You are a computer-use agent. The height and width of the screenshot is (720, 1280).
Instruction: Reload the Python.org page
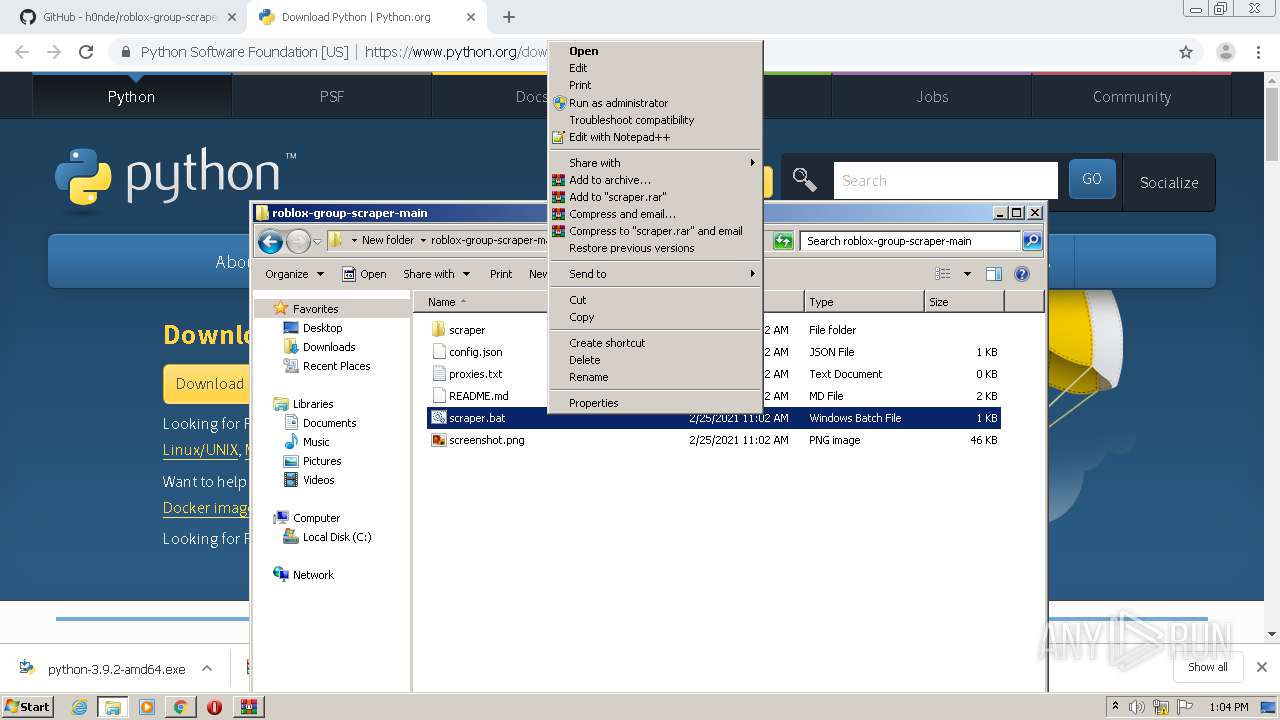(86, 52)
